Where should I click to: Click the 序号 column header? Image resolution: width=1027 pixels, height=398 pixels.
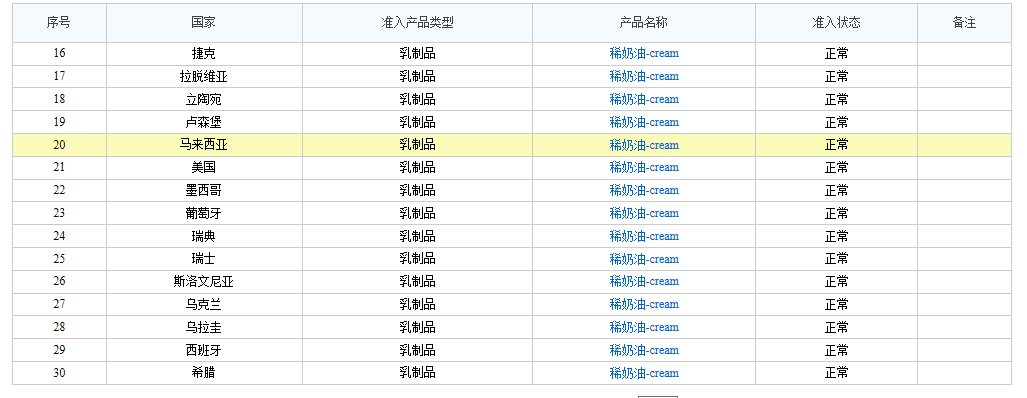[x=59, y=23]
